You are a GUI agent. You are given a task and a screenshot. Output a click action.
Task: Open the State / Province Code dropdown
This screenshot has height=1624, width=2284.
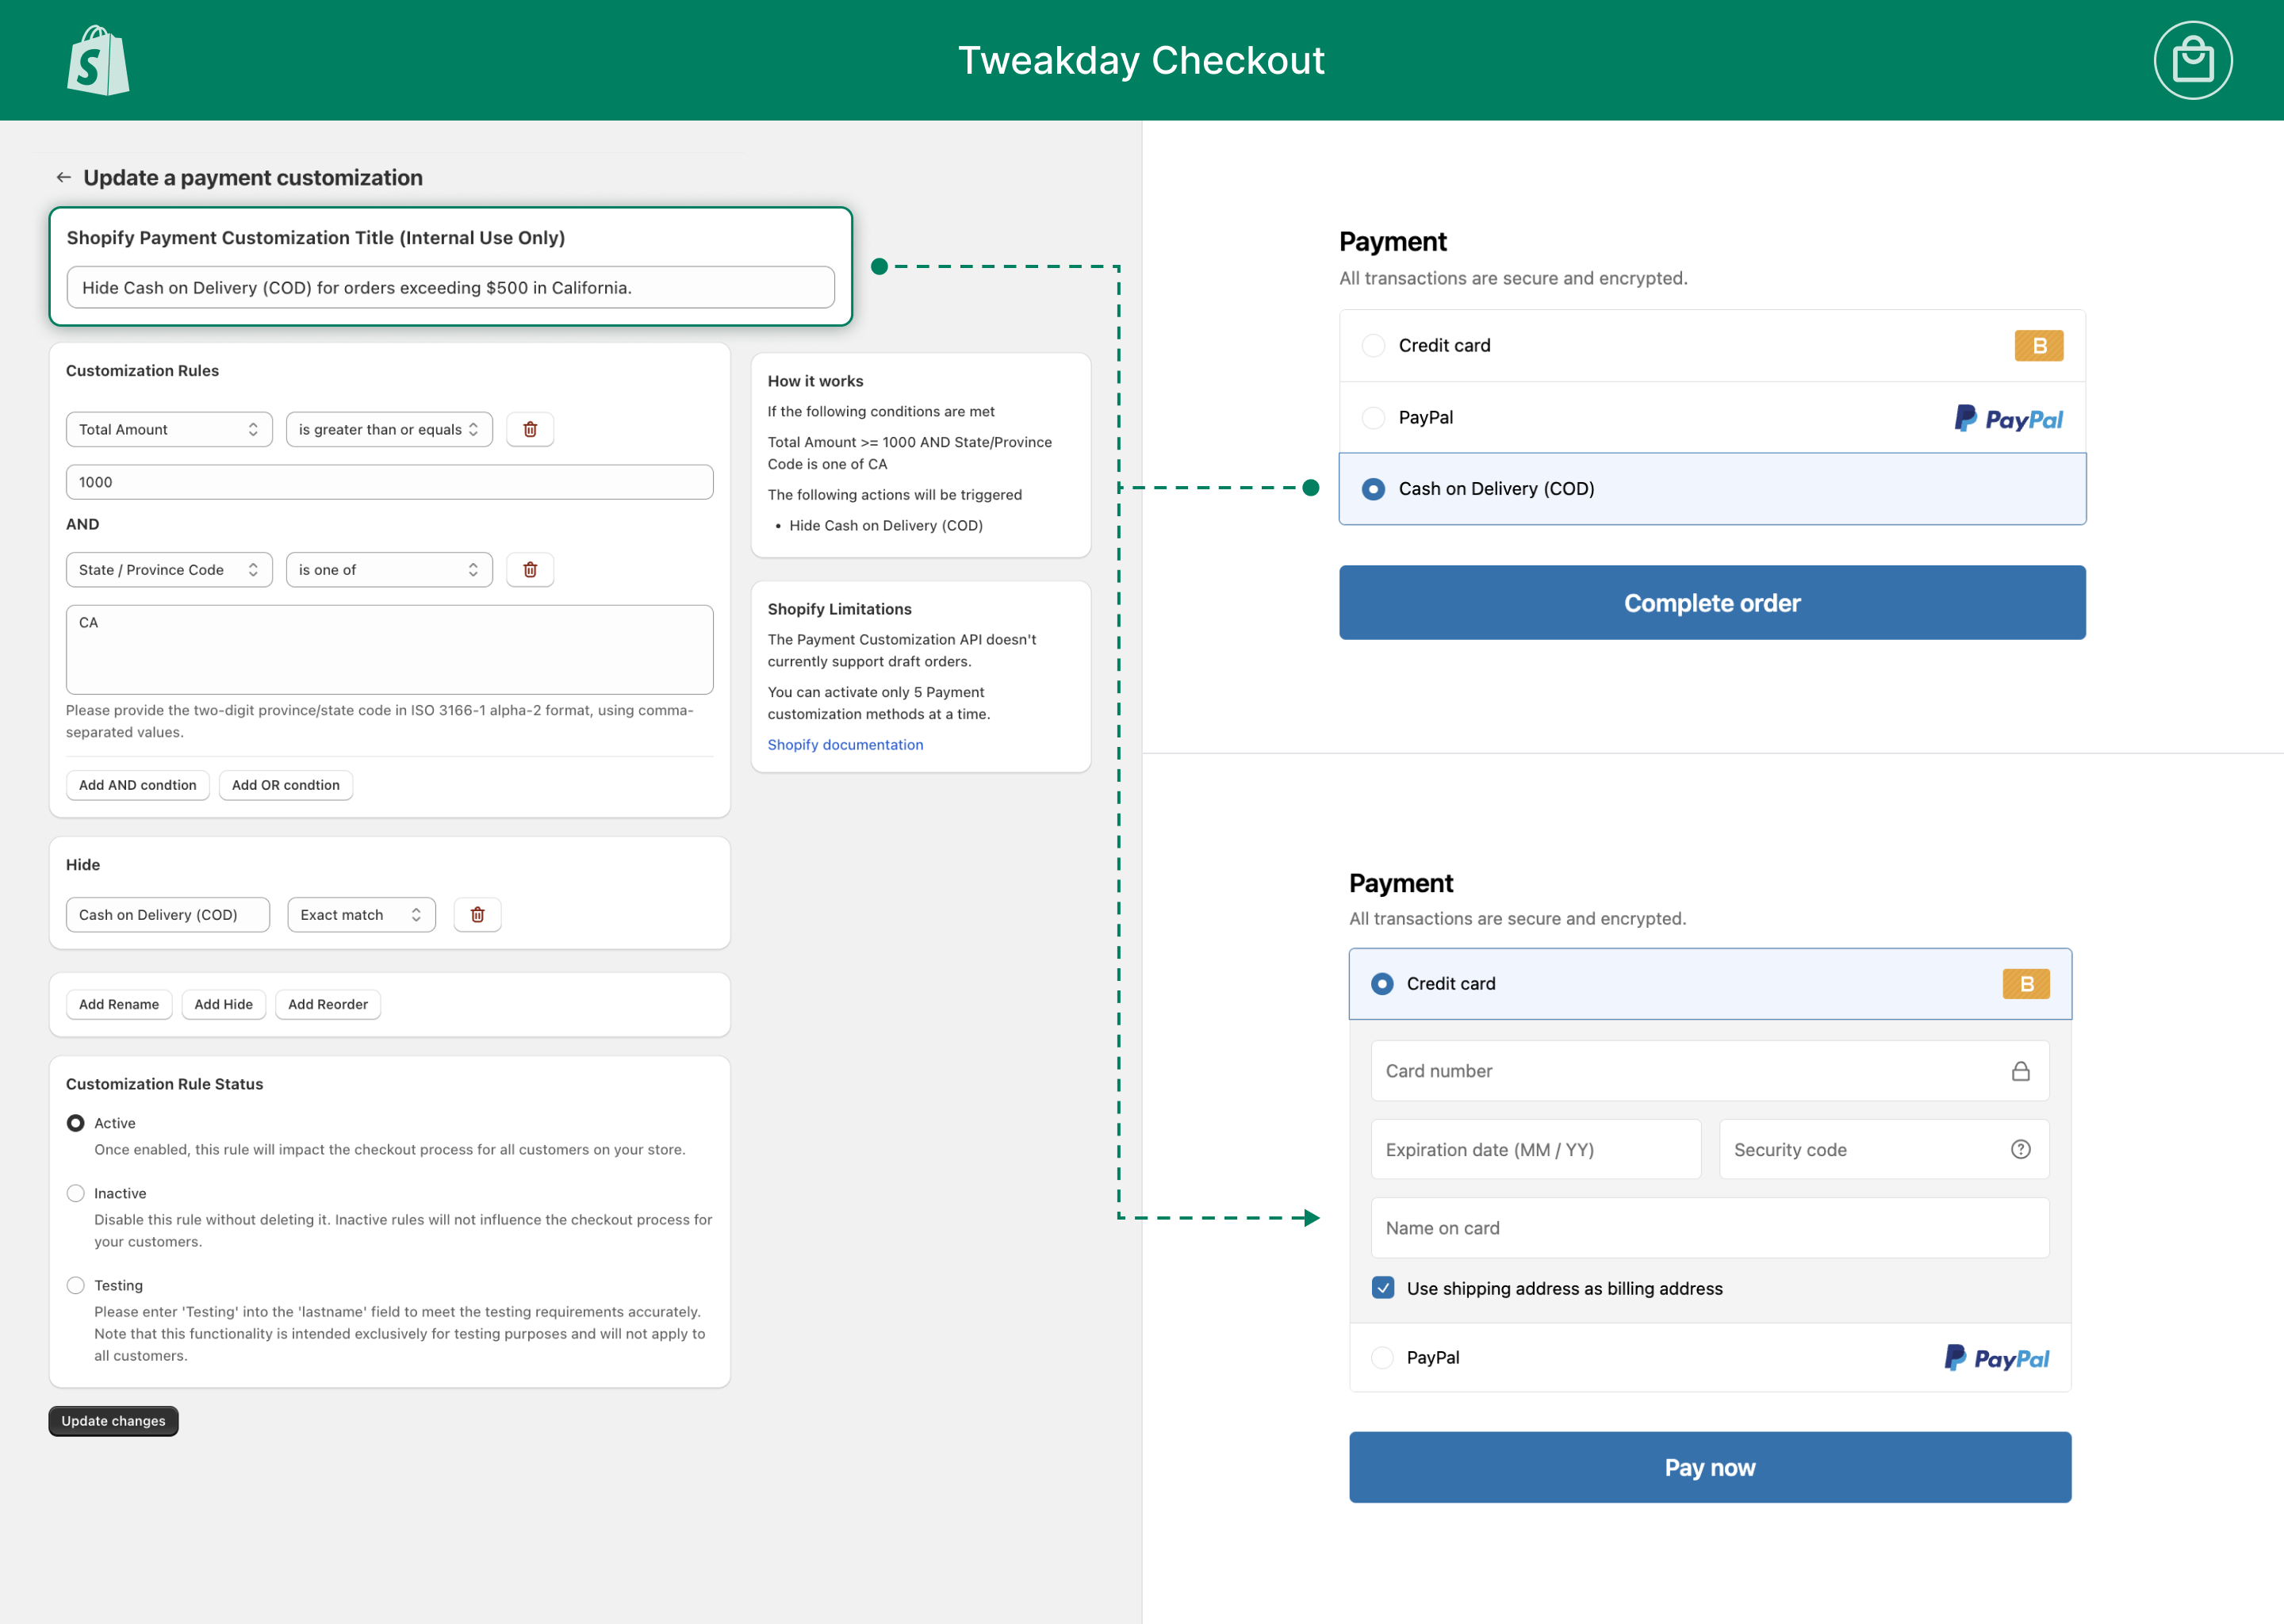coord(169,569)
